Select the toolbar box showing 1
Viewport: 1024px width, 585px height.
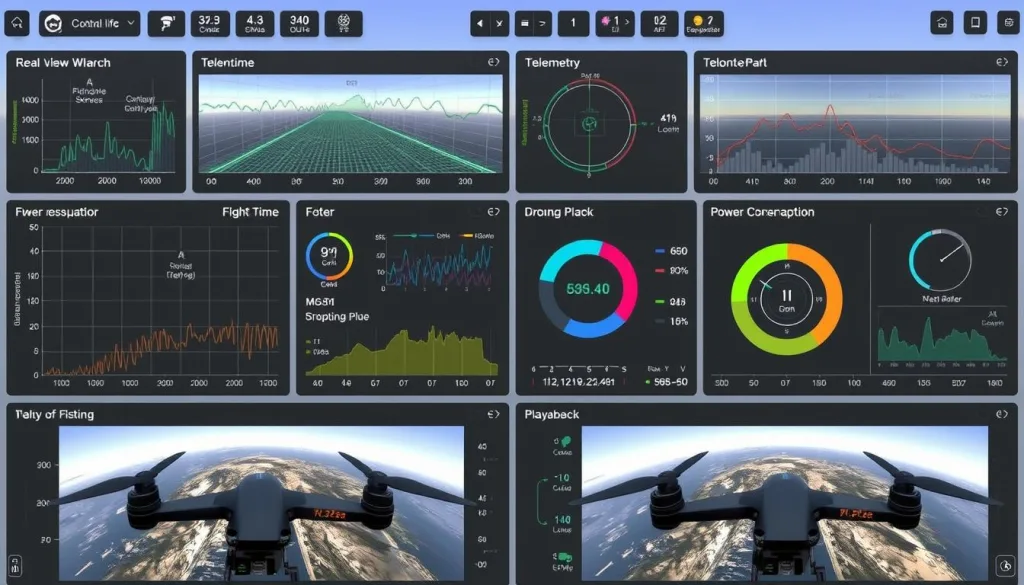(x=573, y=24)
